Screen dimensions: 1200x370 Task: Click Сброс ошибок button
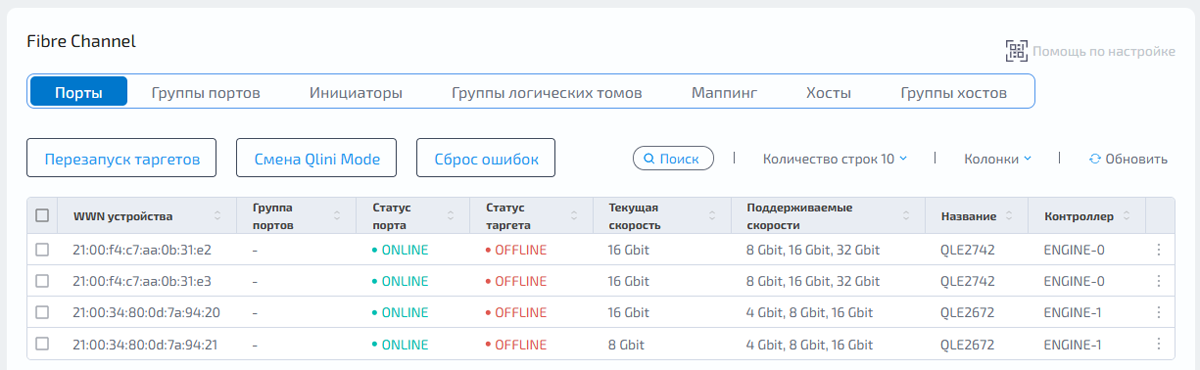[485, 158]
